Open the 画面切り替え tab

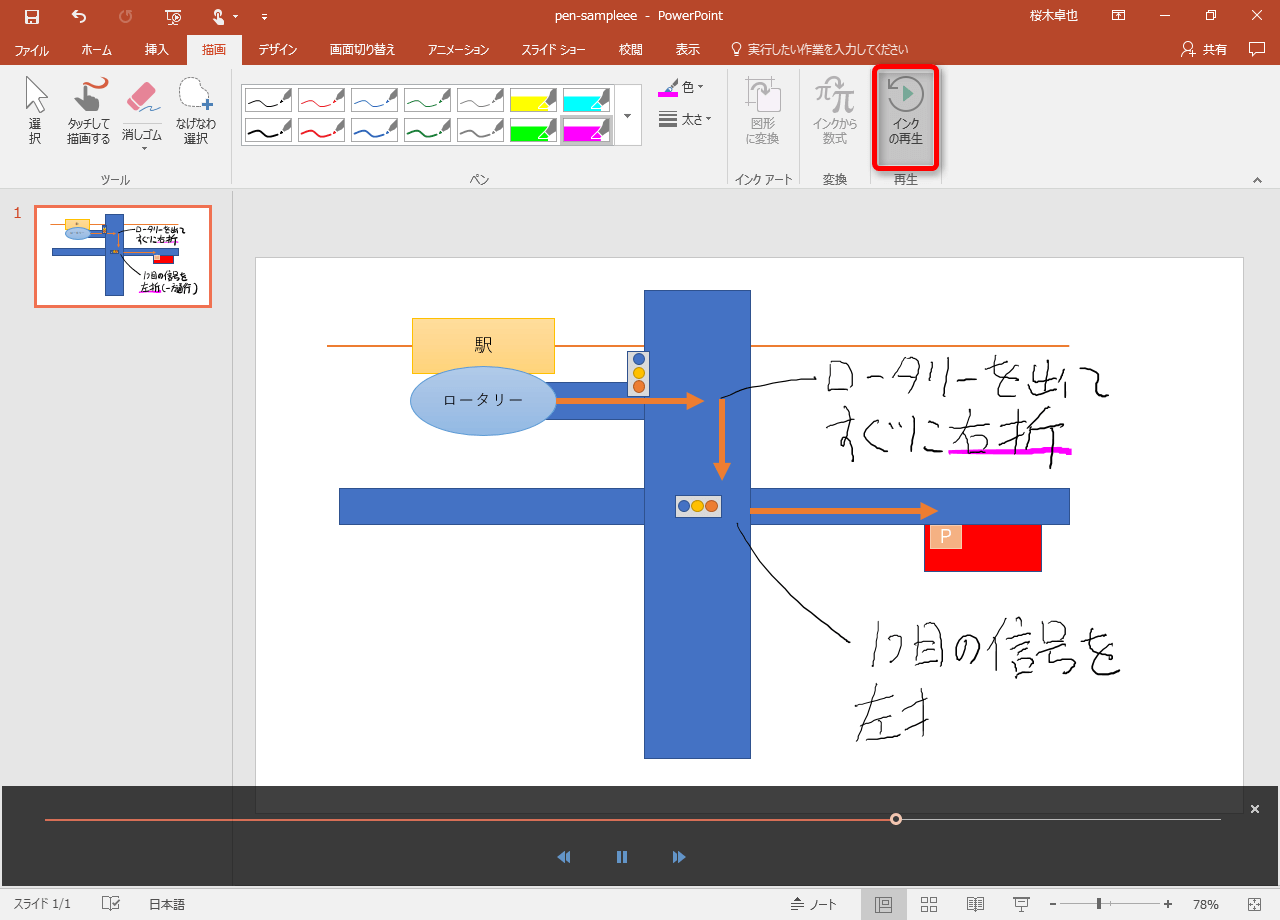tap(362, 49)
